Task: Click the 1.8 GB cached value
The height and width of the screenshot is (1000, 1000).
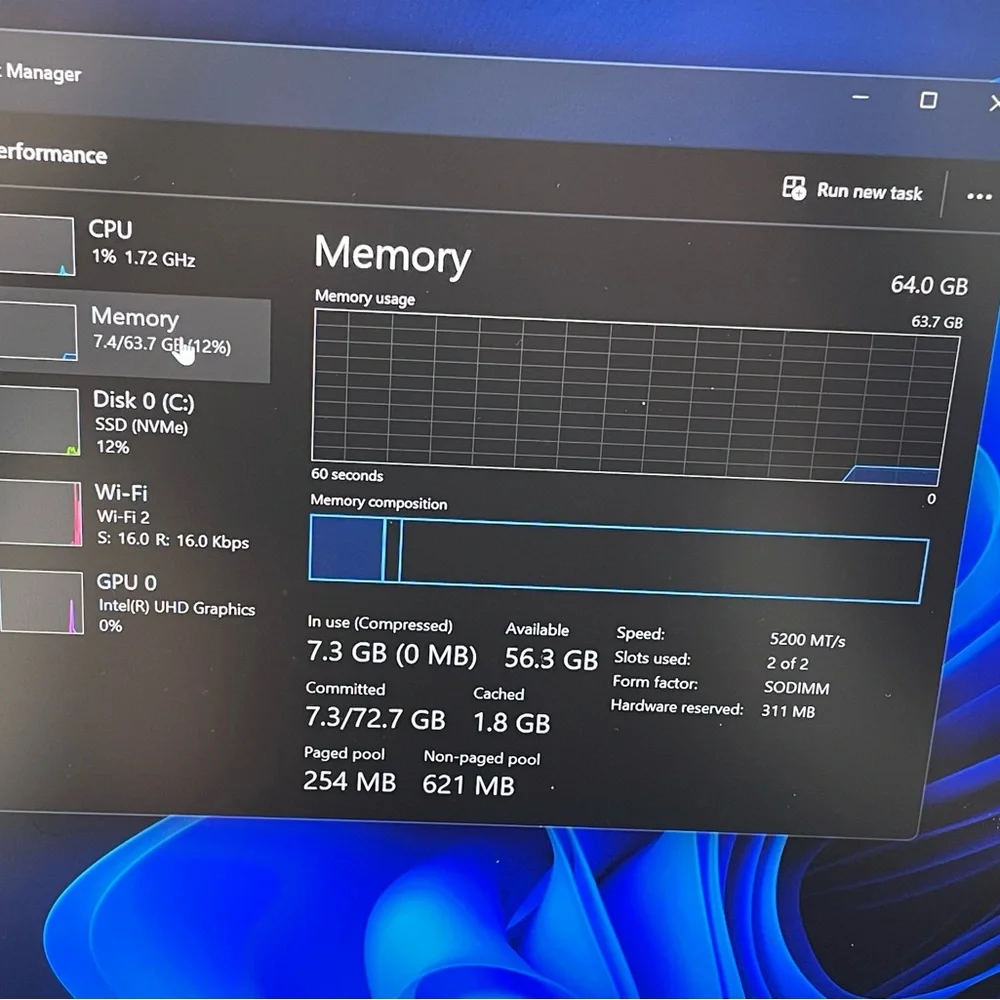Action: (511, 723)
